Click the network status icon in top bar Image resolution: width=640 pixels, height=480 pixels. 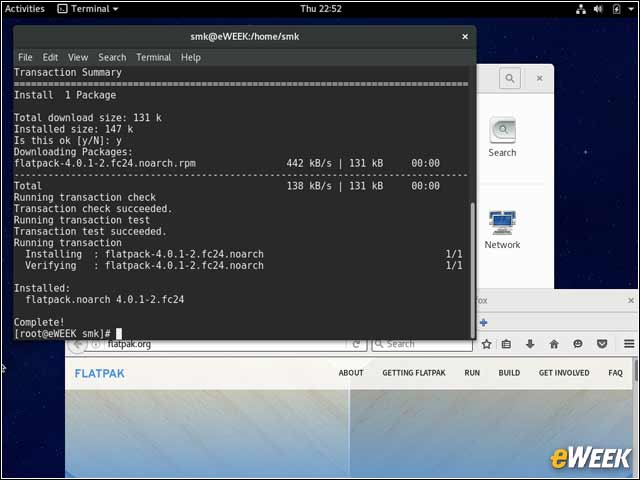580,9
